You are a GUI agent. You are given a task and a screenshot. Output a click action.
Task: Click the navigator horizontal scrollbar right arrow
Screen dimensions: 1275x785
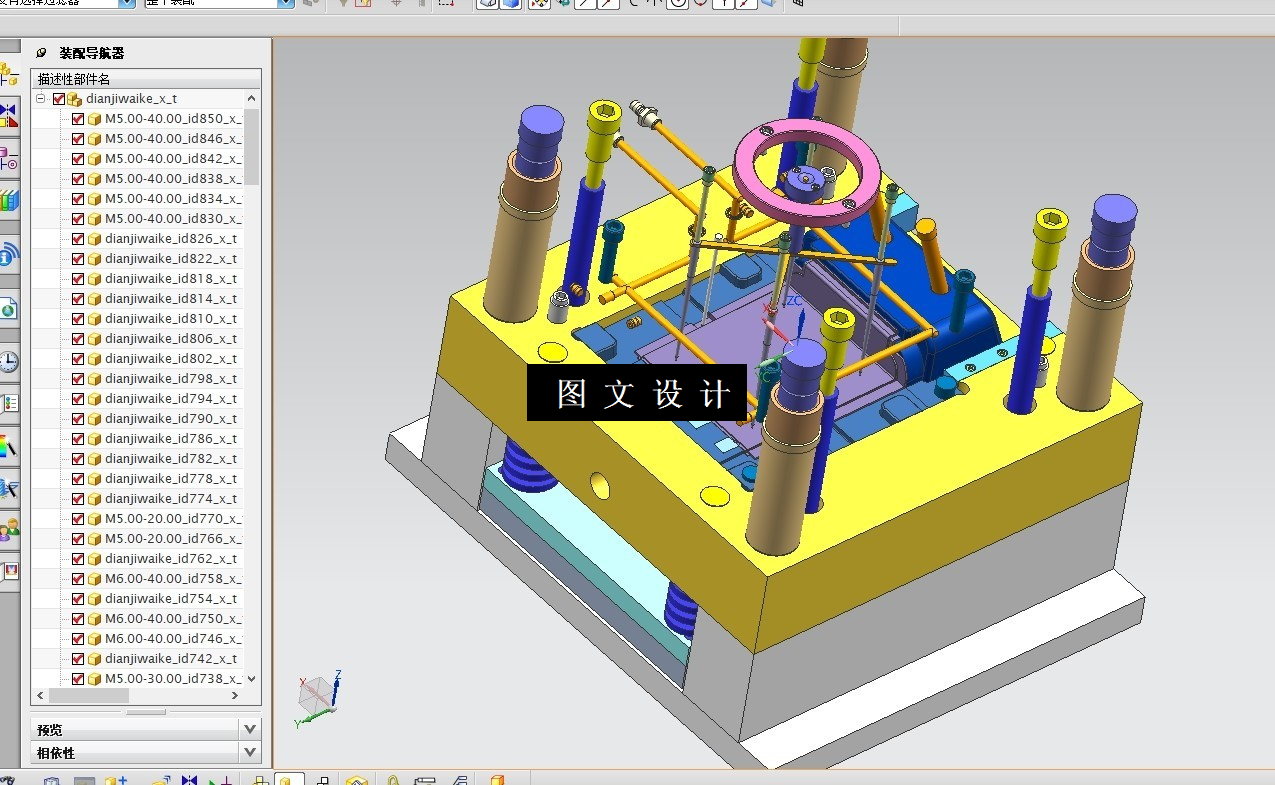[x=236, y=695]
